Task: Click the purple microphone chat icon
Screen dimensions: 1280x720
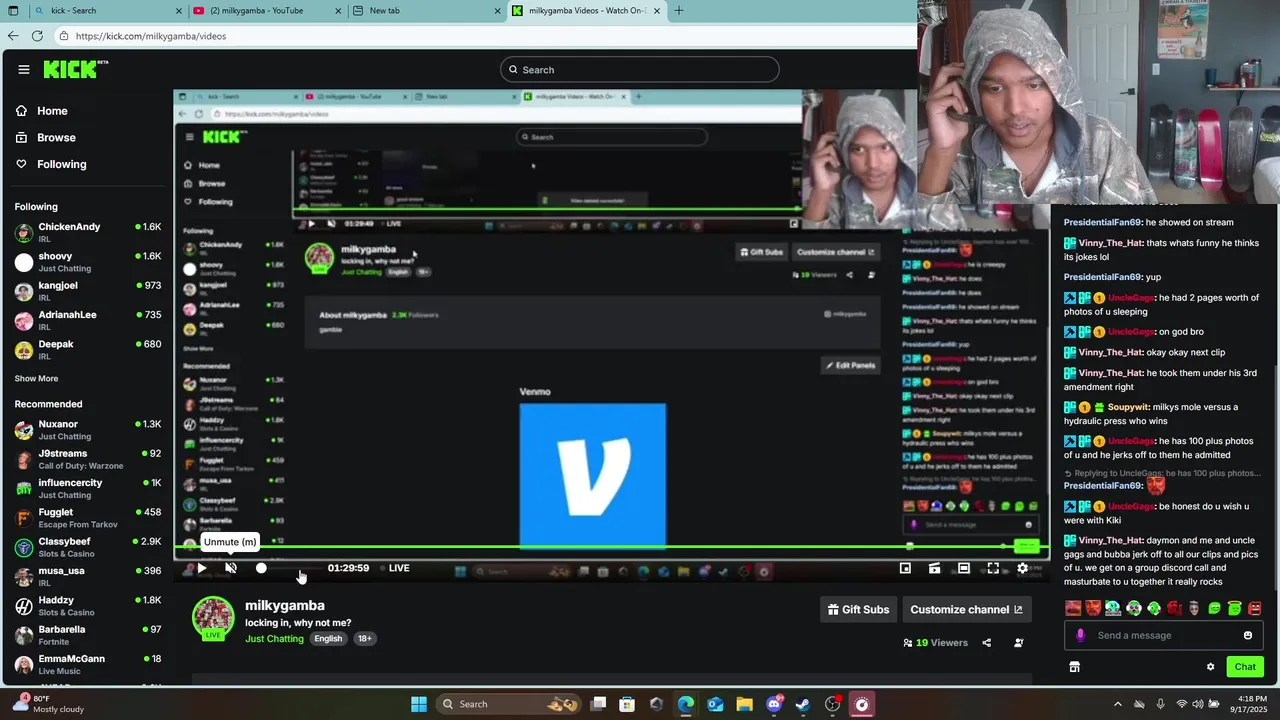Action: tap(1080, 635)
